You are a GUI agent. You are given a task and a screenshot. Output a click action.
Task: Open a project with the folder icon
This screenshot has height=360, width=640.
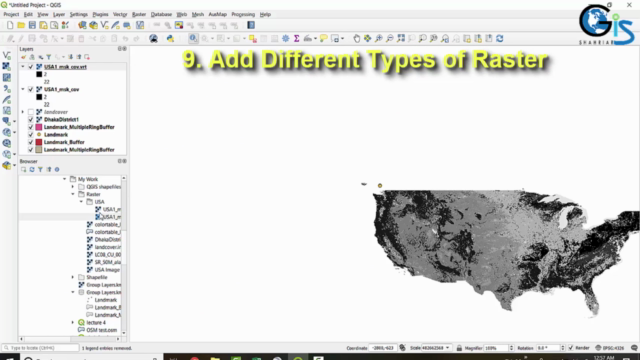tap(21, 25)
